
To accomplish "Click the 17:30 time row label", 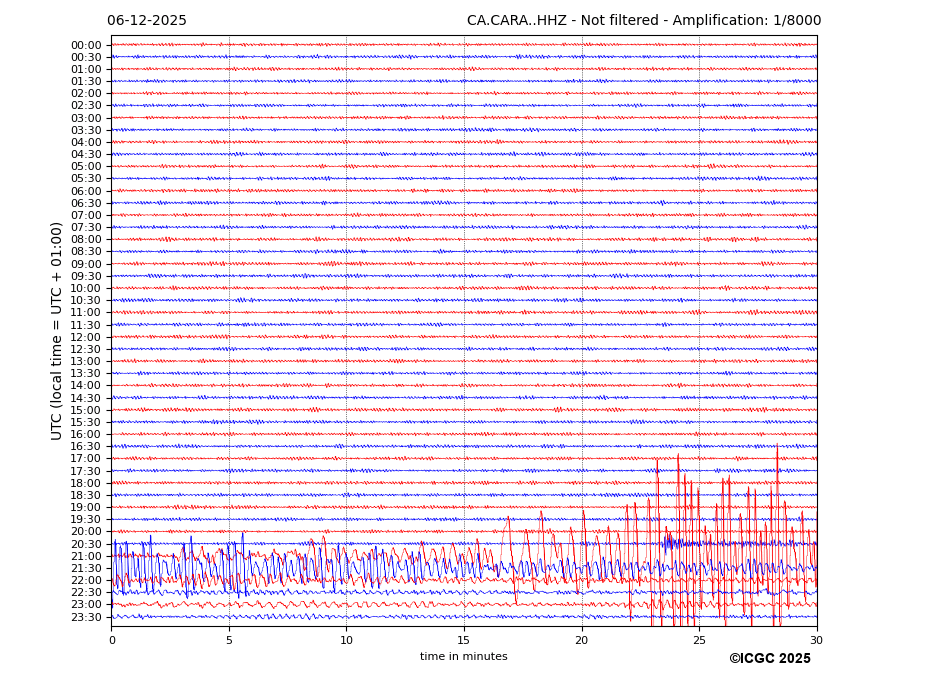I will (x=85, y=471).
